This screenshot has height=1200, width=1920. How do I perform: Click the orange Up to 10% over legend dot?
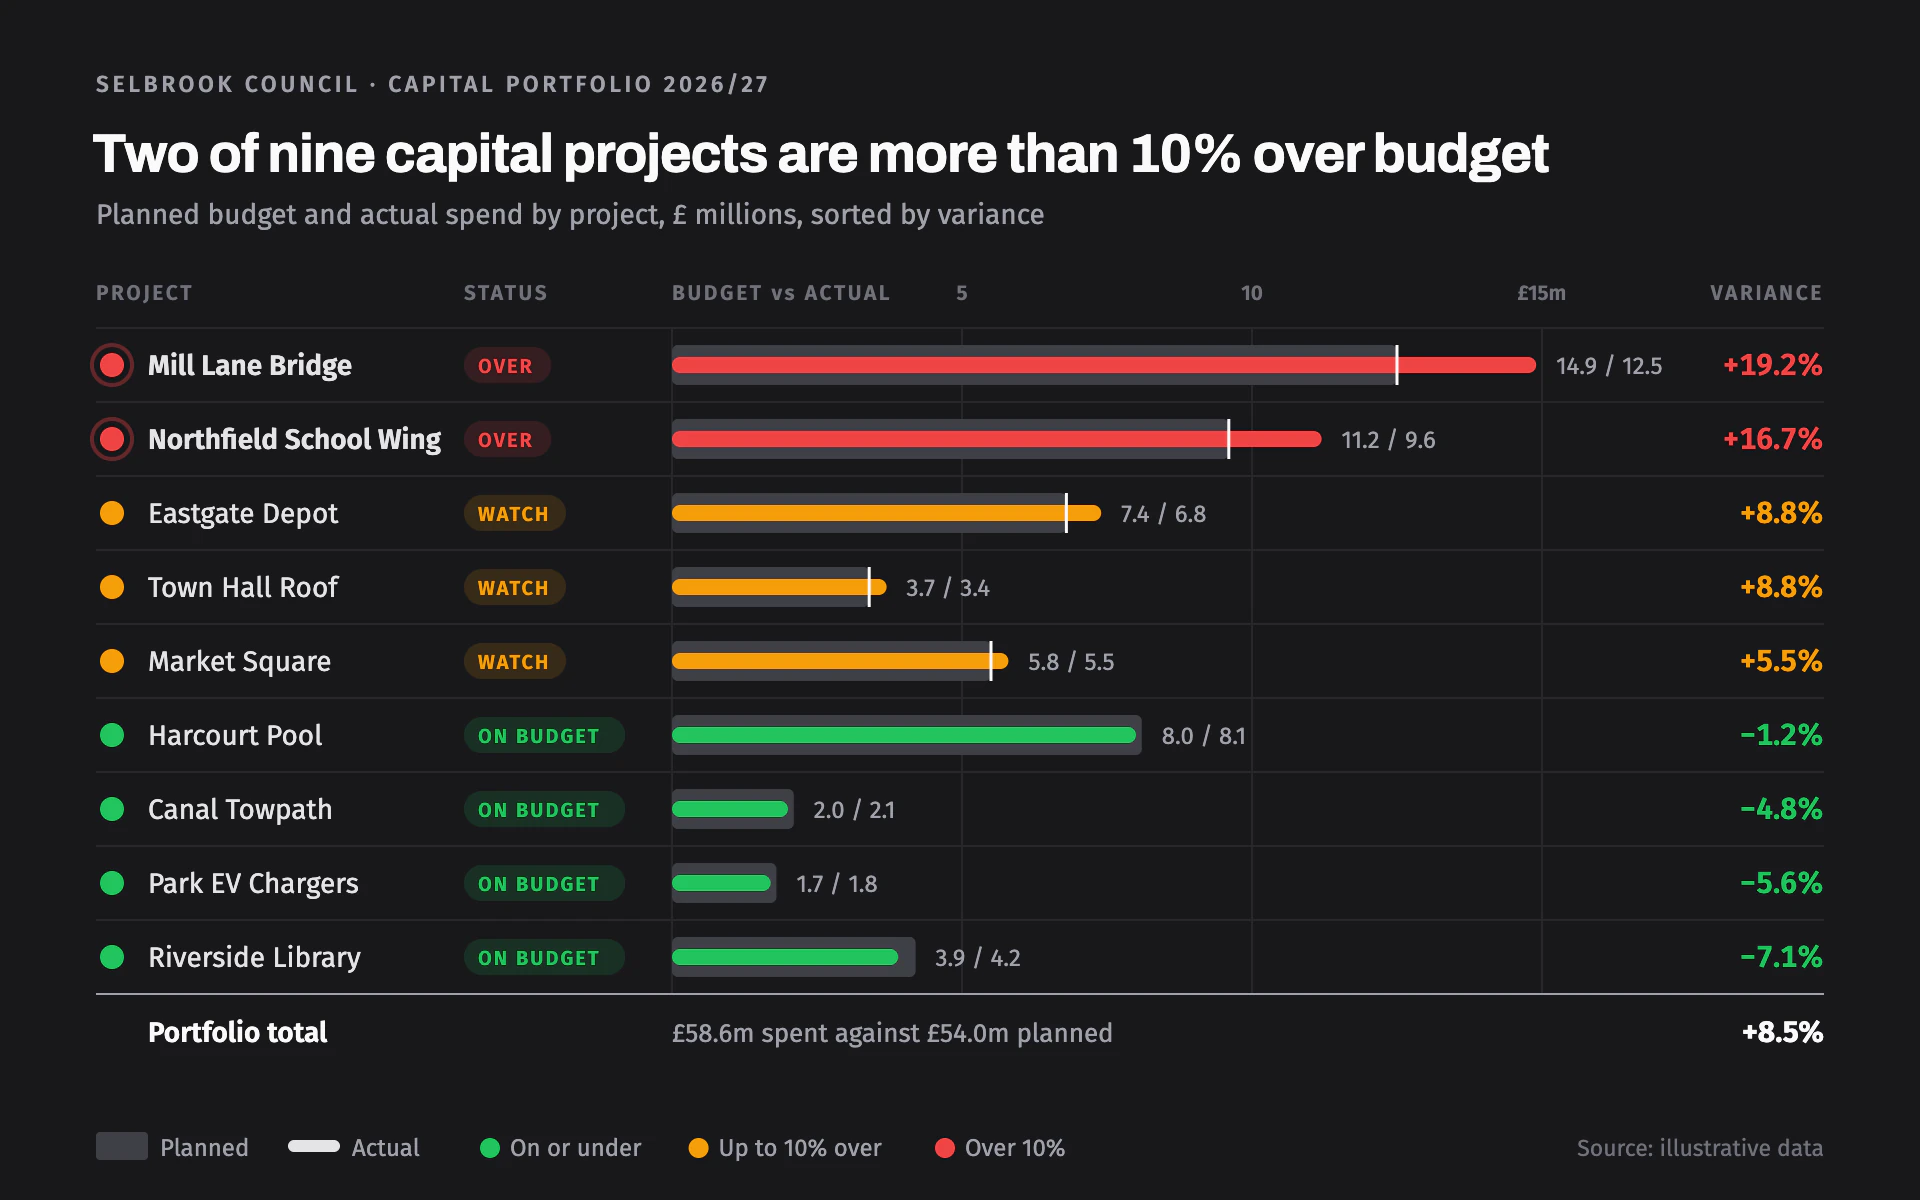698,1148
